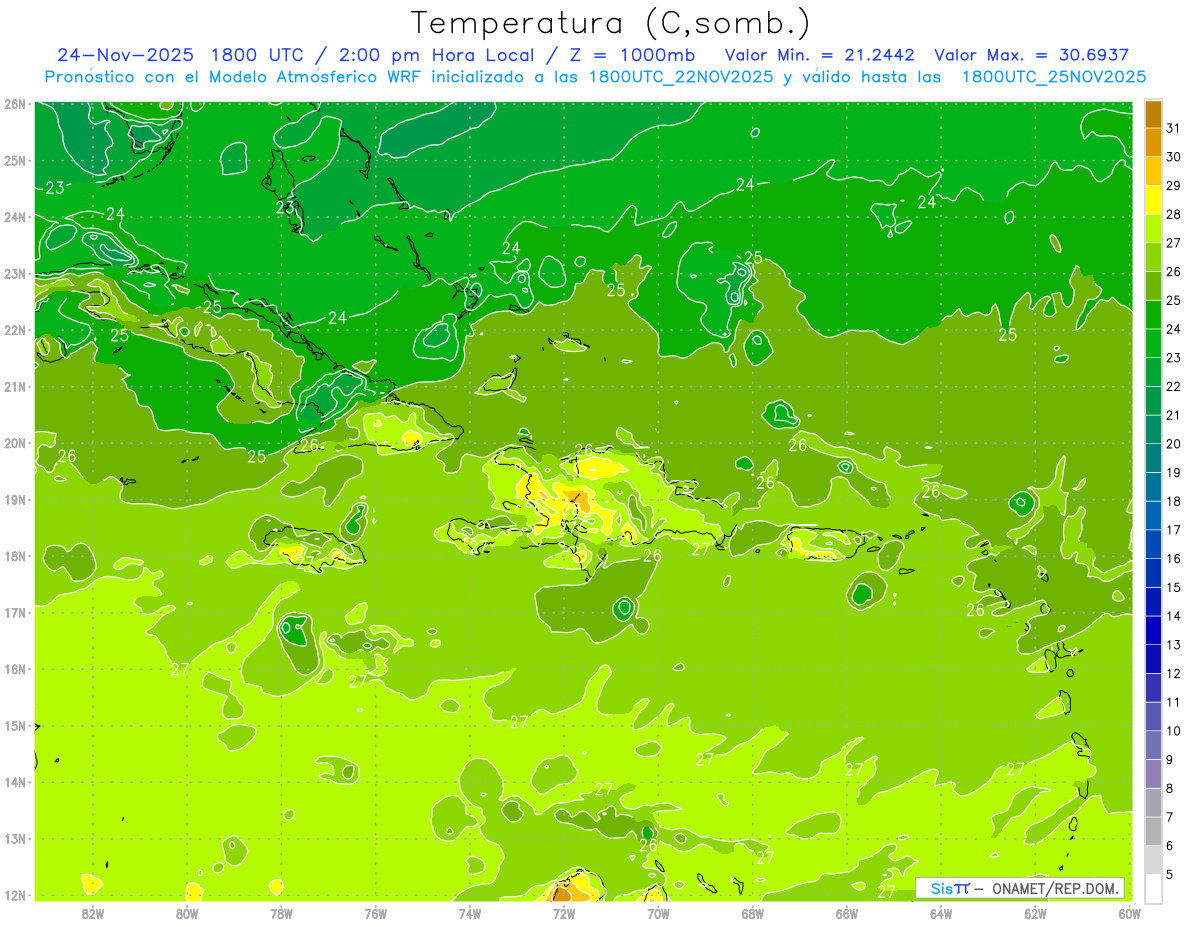
Task: Click the 80W longitude axis label
Action: point(187,913)
